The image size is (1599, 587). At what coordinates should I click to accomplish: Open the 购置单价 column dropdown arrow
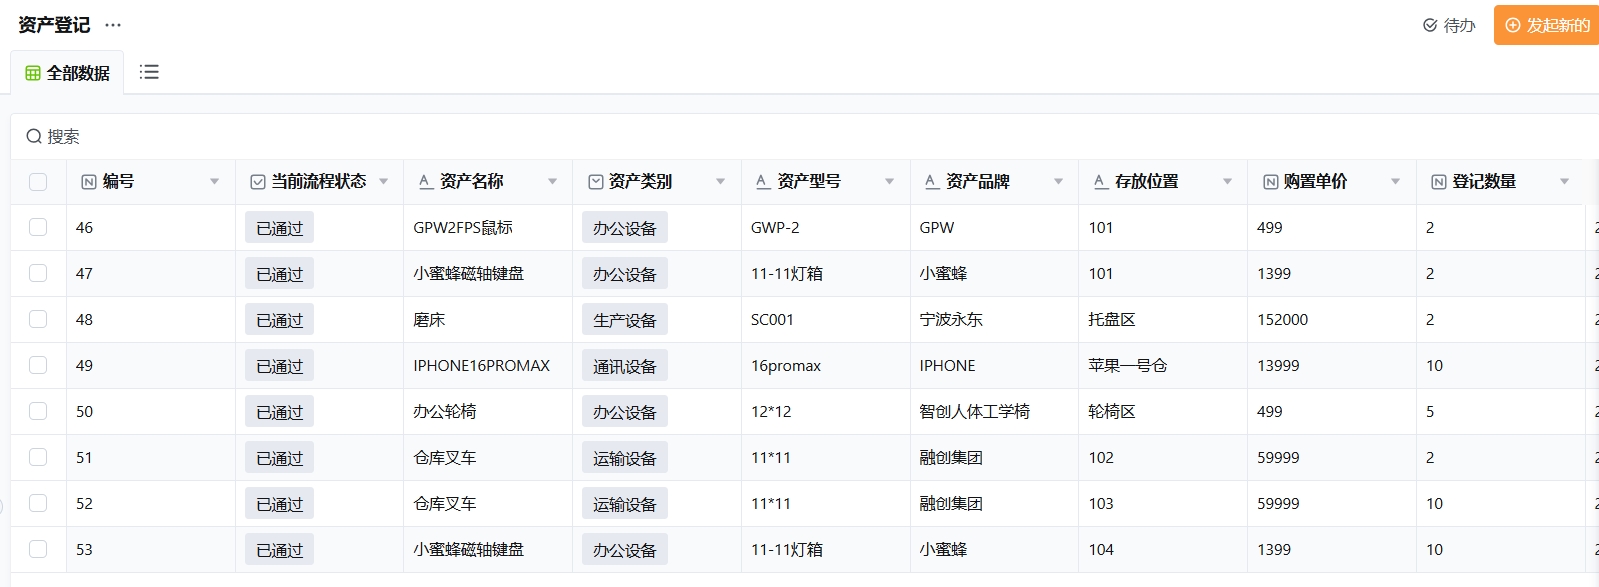(x=1395, y=182)
